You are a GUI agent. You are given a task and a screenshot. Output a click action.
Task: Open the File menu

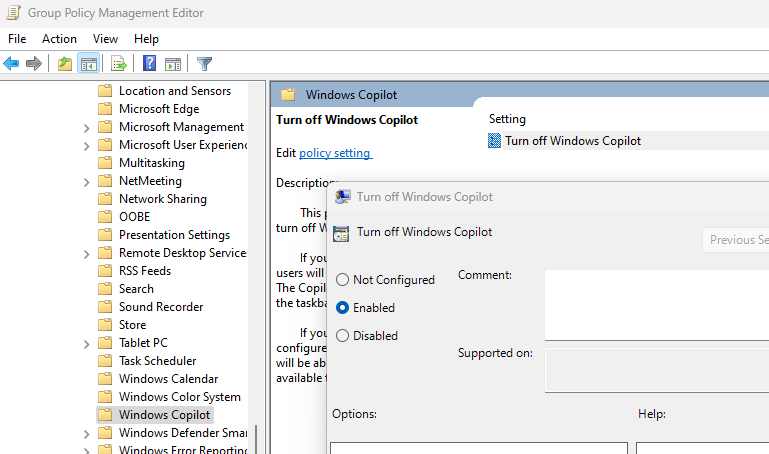point(17,39)
